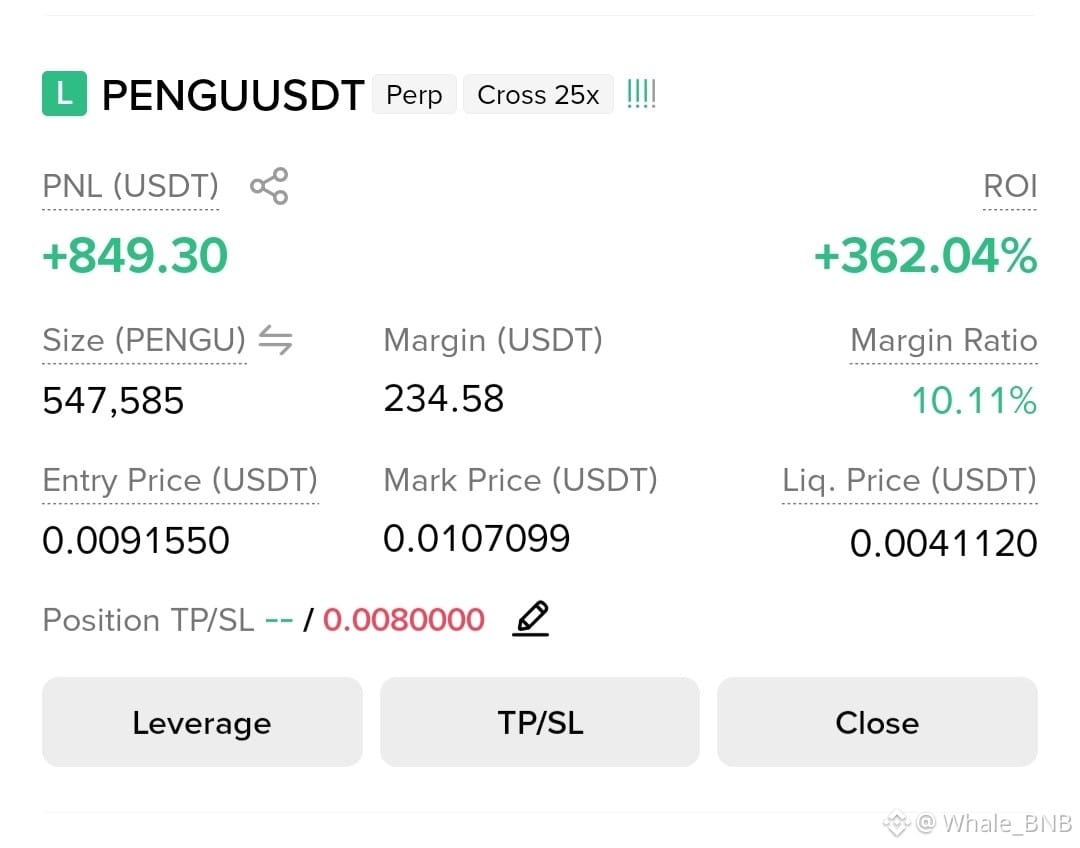This screenshot has height=848, width=1080.
Task: Click the Liq. Price (USDT) label
Action: pos(909,481)
